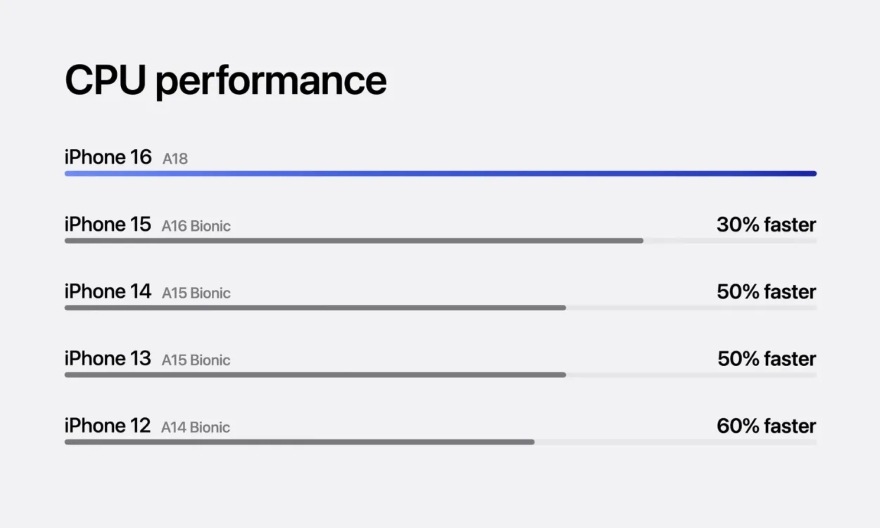880x528 pixels.
Task: Click "50% faster" in the iPhone 13 row
Action: pyautogui.click(x=766, y=359)
